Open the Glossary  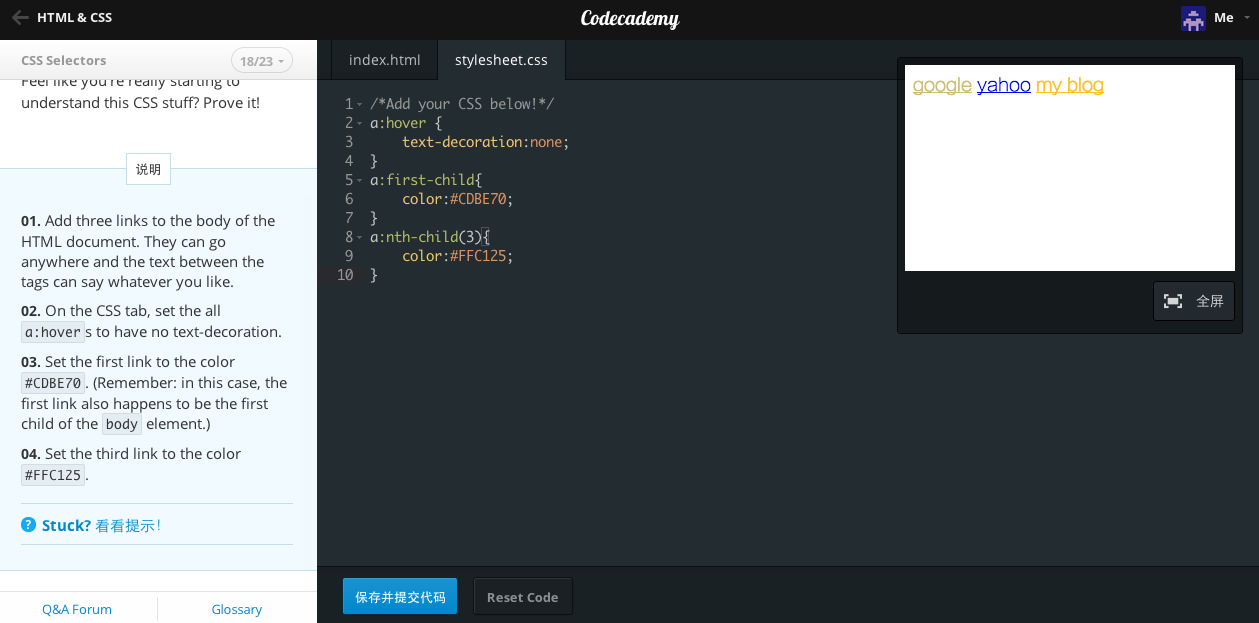click(236, 608)
